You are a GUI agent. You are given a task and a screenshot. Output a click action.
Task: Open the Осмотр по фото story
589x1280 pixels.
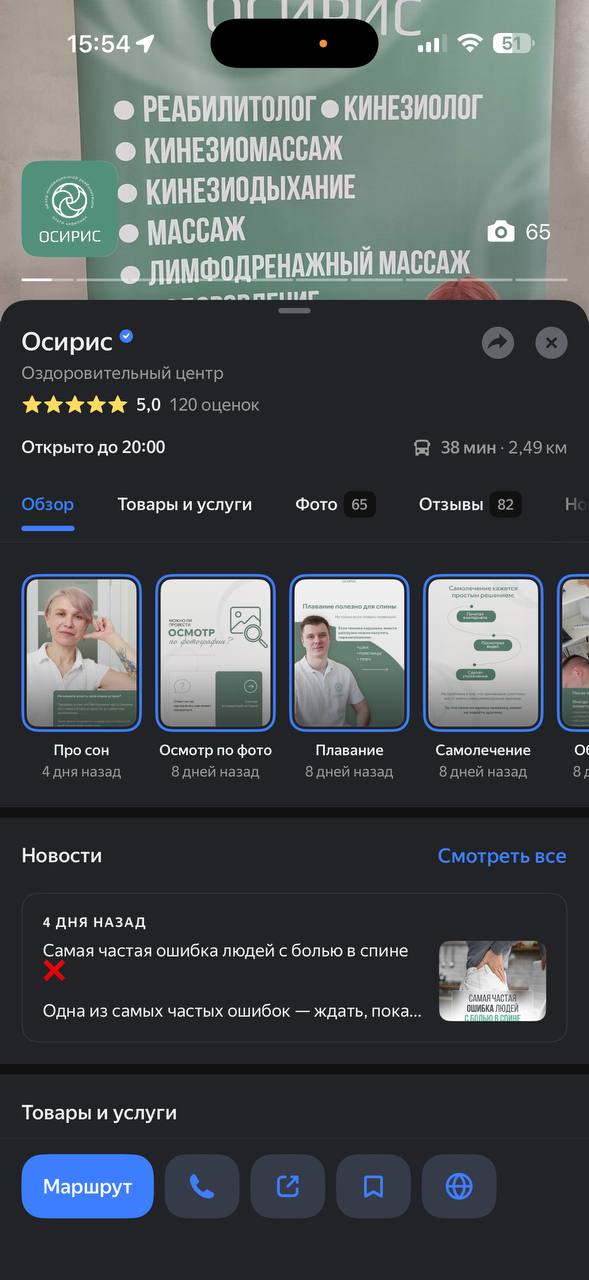(x=215, y=653)
